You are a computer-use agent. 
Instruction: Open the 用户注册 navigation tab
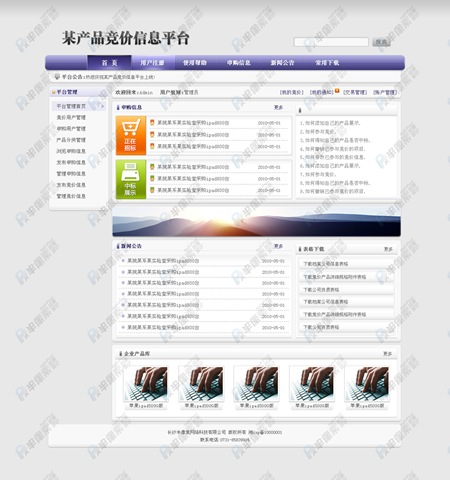152,63
